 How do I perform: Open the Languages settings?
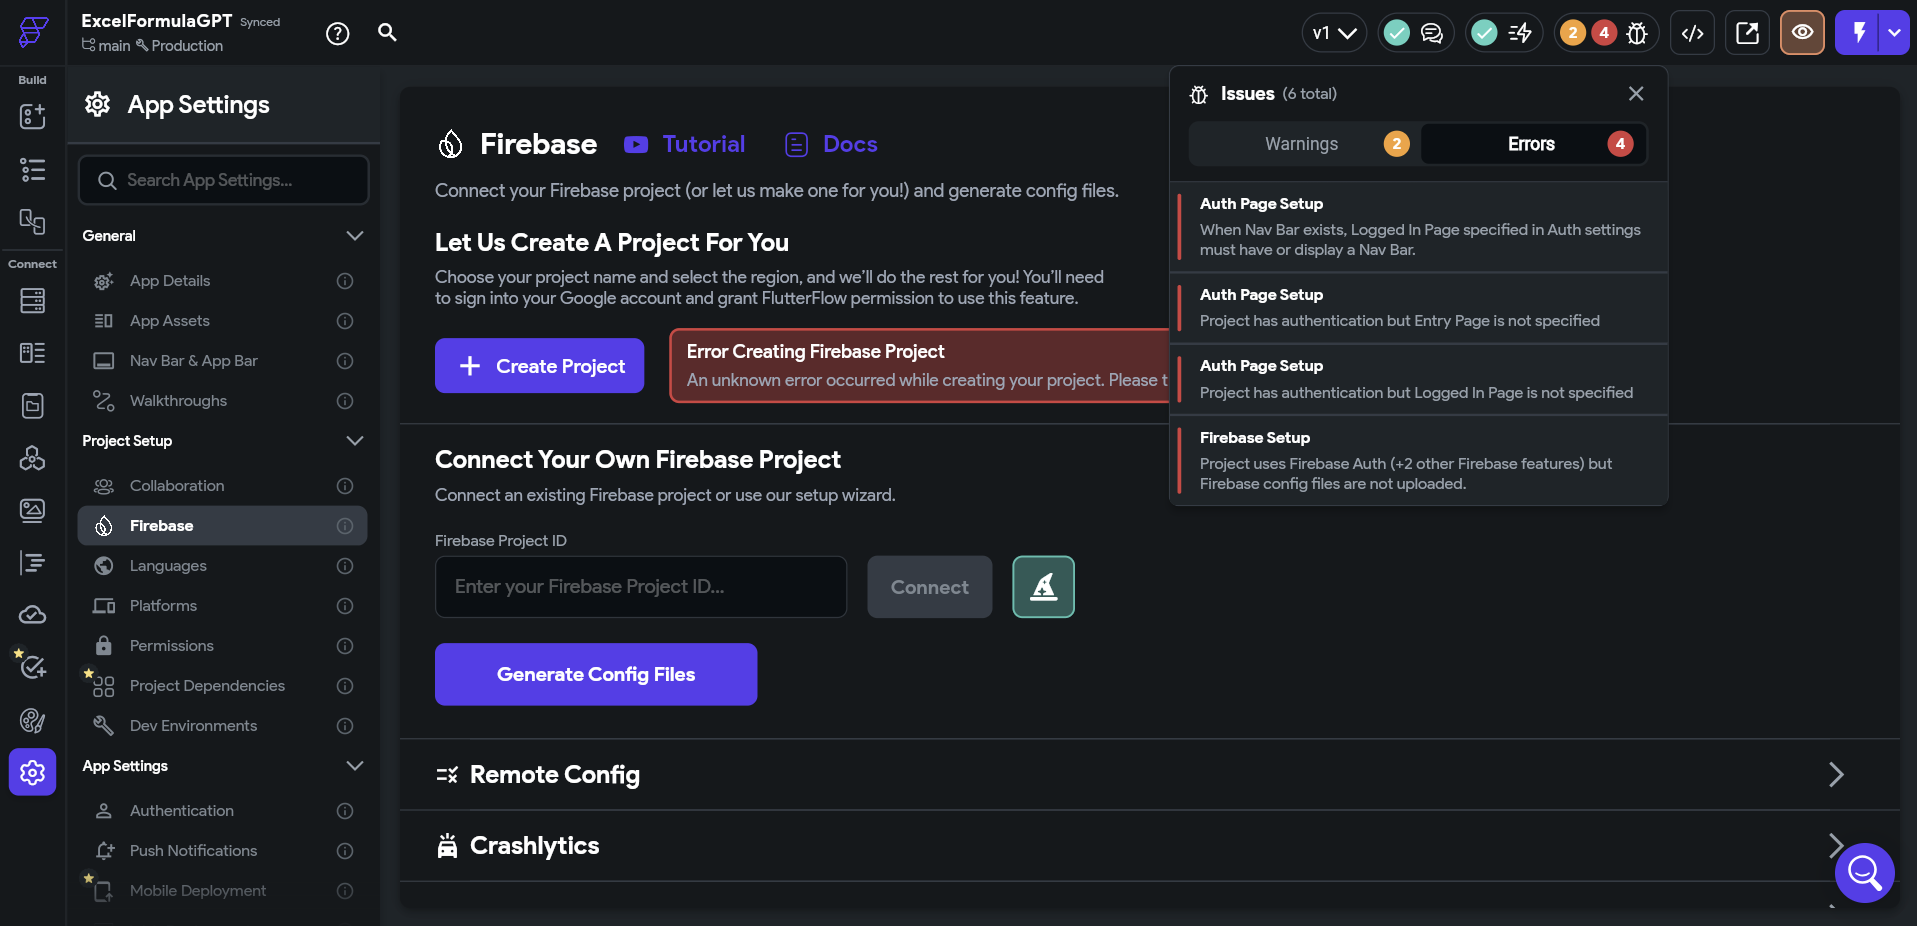[222, 566]
